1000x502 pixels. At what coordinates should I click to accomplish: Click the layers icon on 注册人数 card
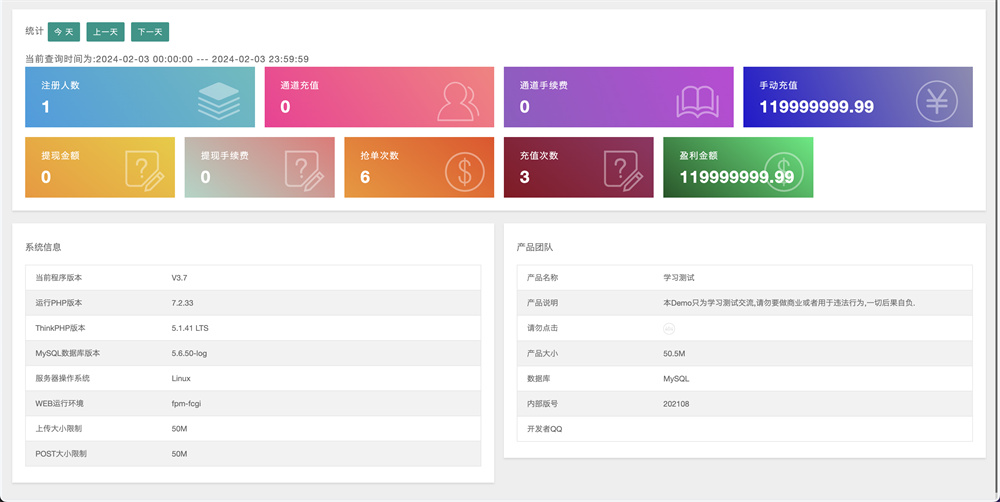tap(218, 99)
